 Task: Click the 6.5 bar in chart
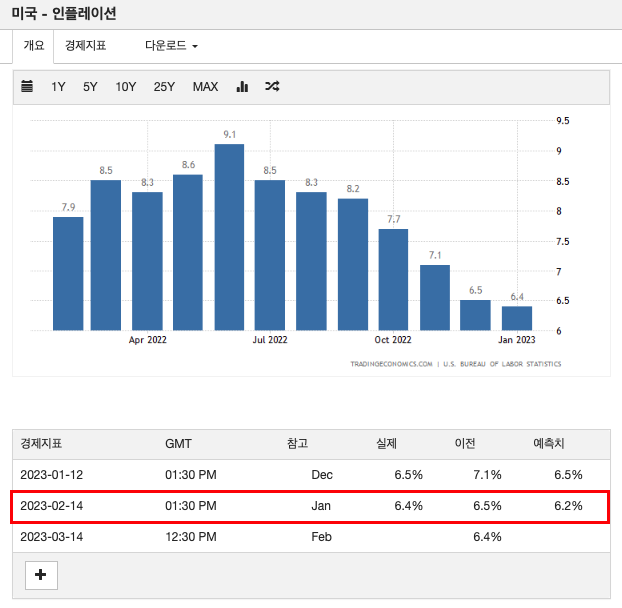(x=475, y=315)
